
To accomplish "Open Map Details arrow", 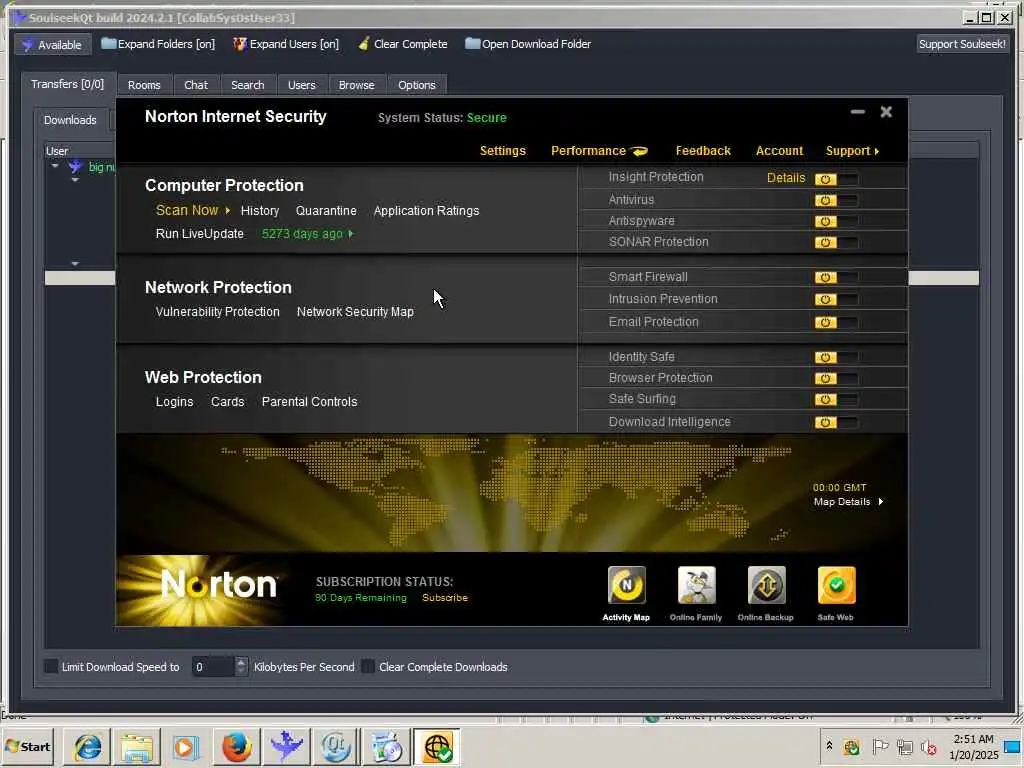I will (880, 502).
